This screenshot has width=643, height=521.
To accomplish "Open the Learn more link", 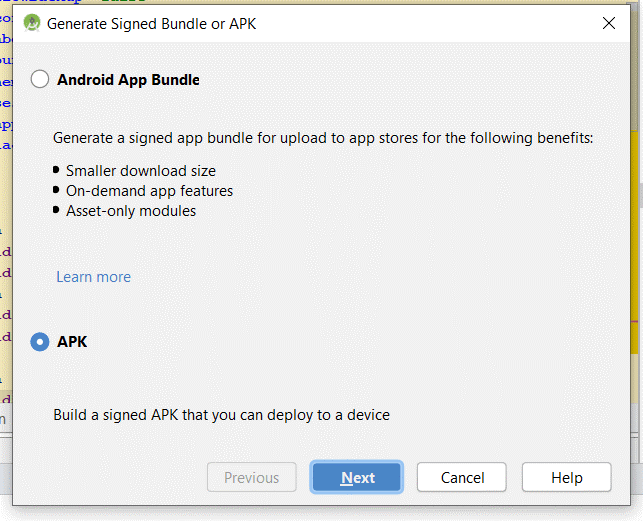I will 93,277.
